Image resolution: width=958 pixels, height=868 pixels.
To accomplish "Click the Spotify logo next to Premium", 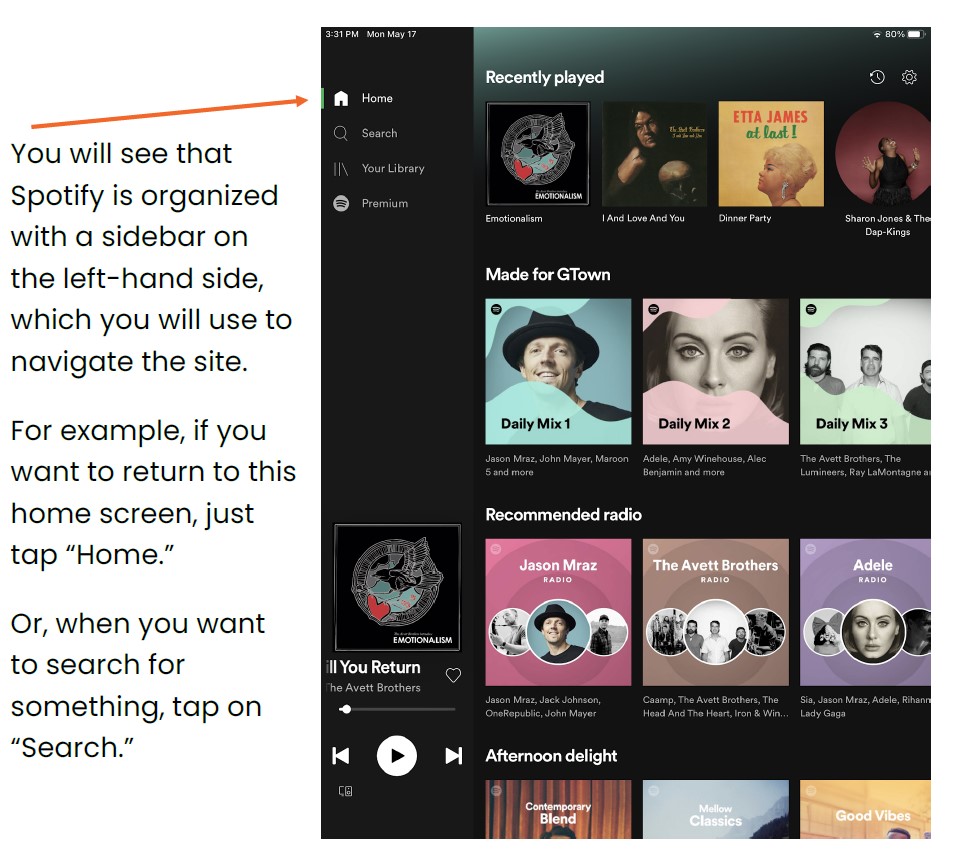I will (341, 203).
